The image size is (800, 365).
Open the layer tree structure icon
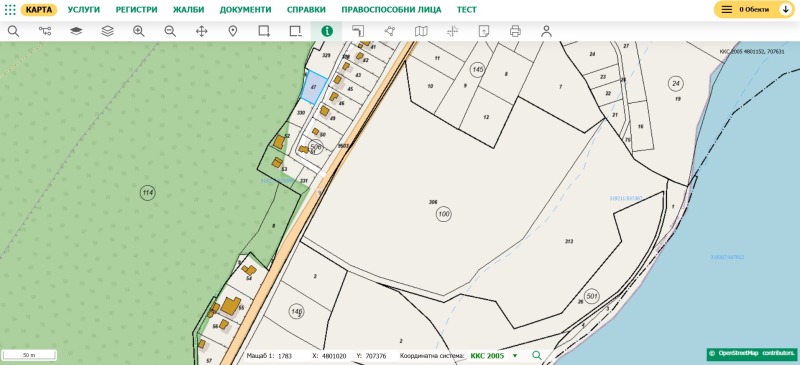click(45, 31)
